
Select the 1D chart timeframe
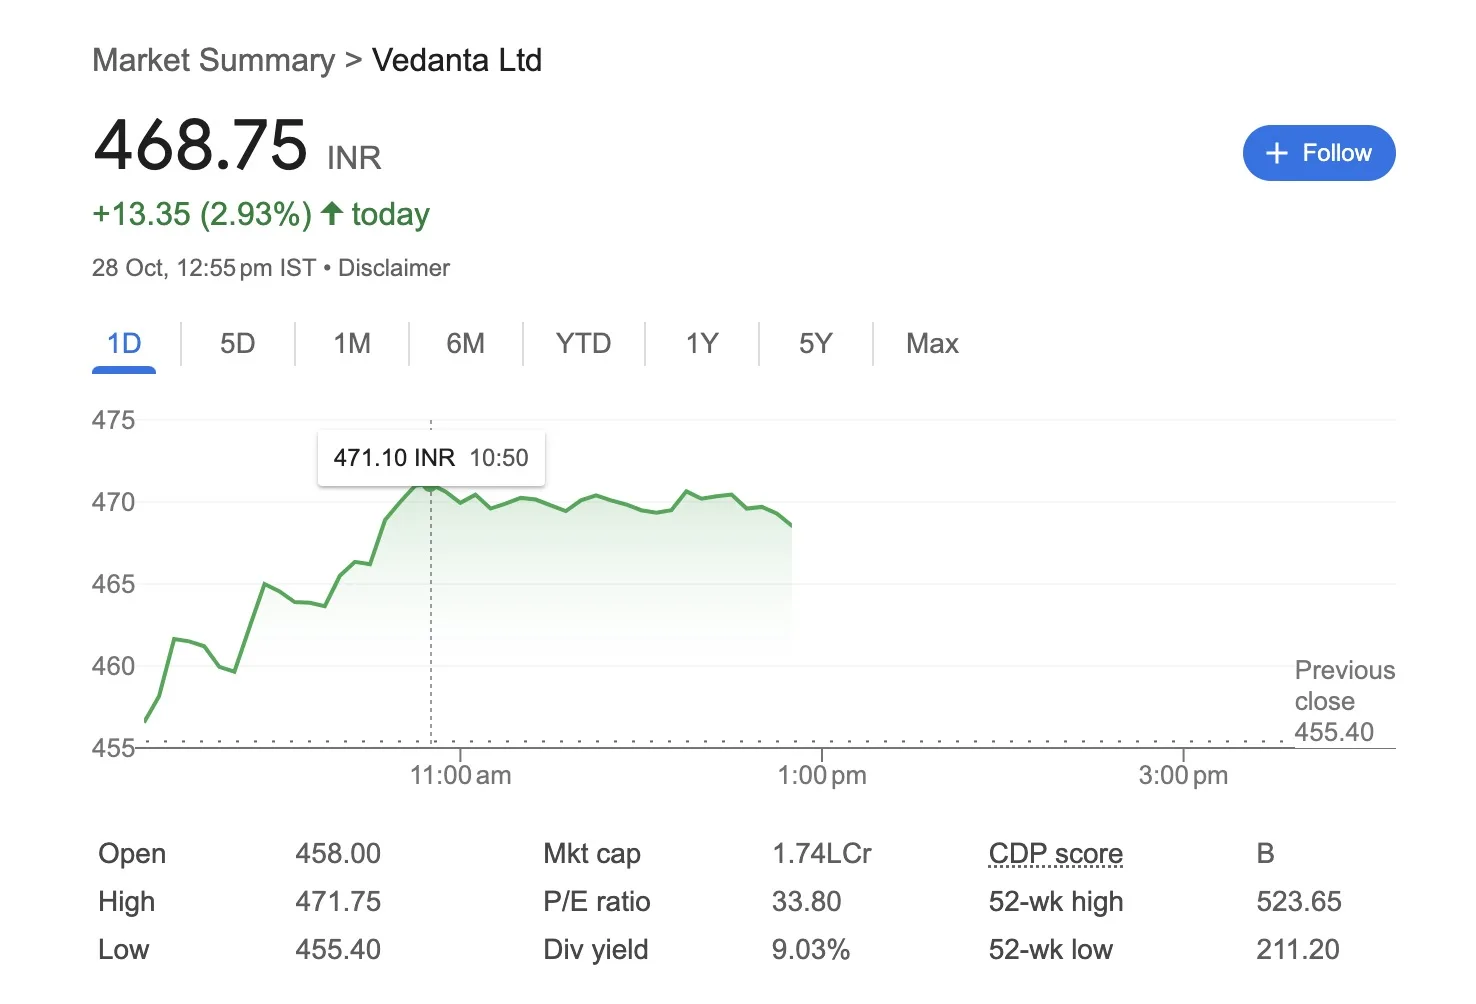[x=123, y=343]
